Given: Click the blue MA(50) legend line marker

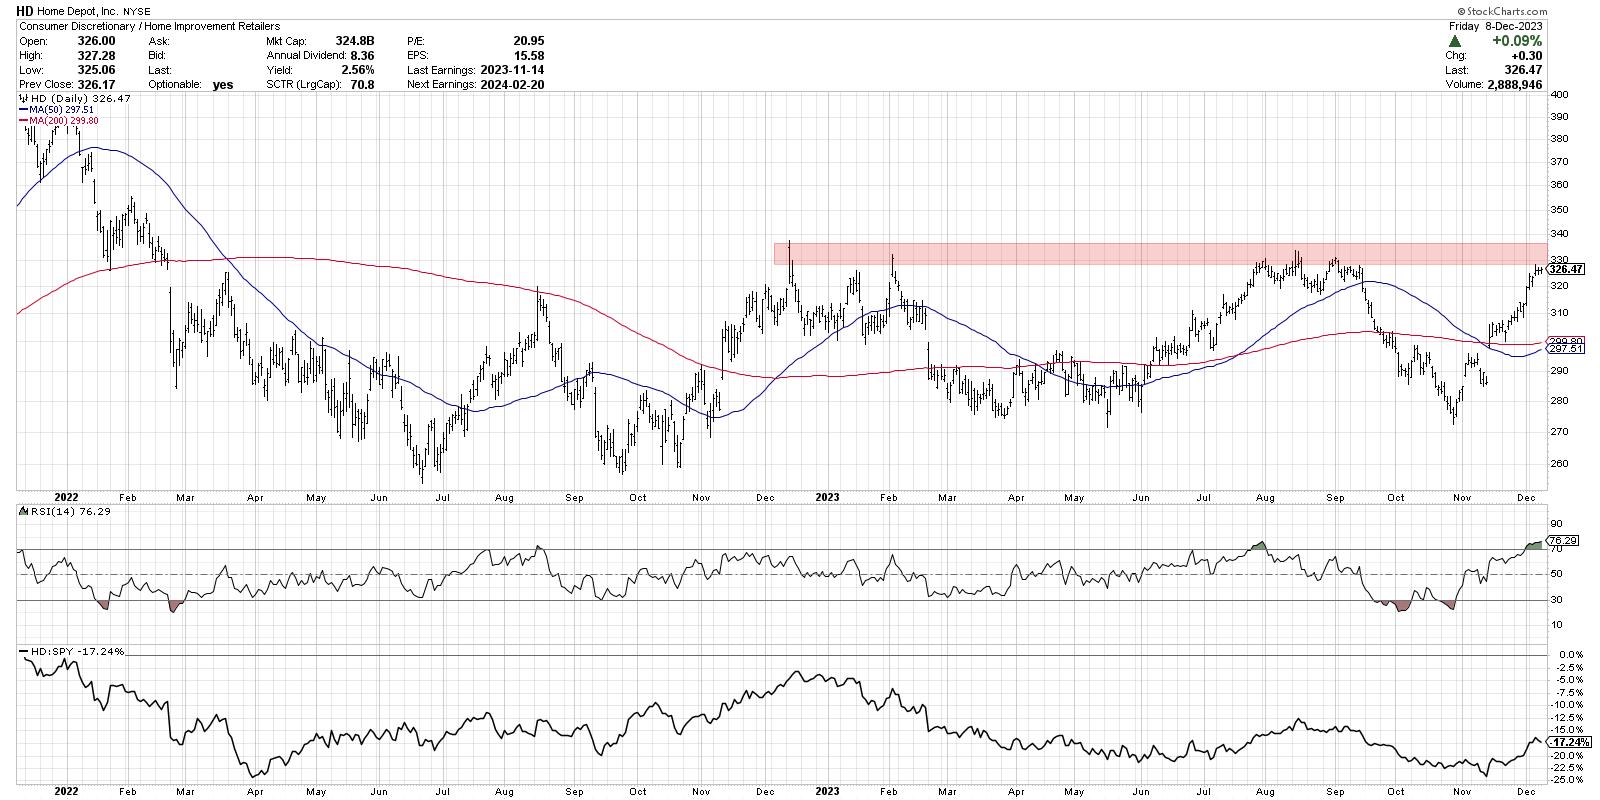Looking at the screenshot, I should point(23,110).
